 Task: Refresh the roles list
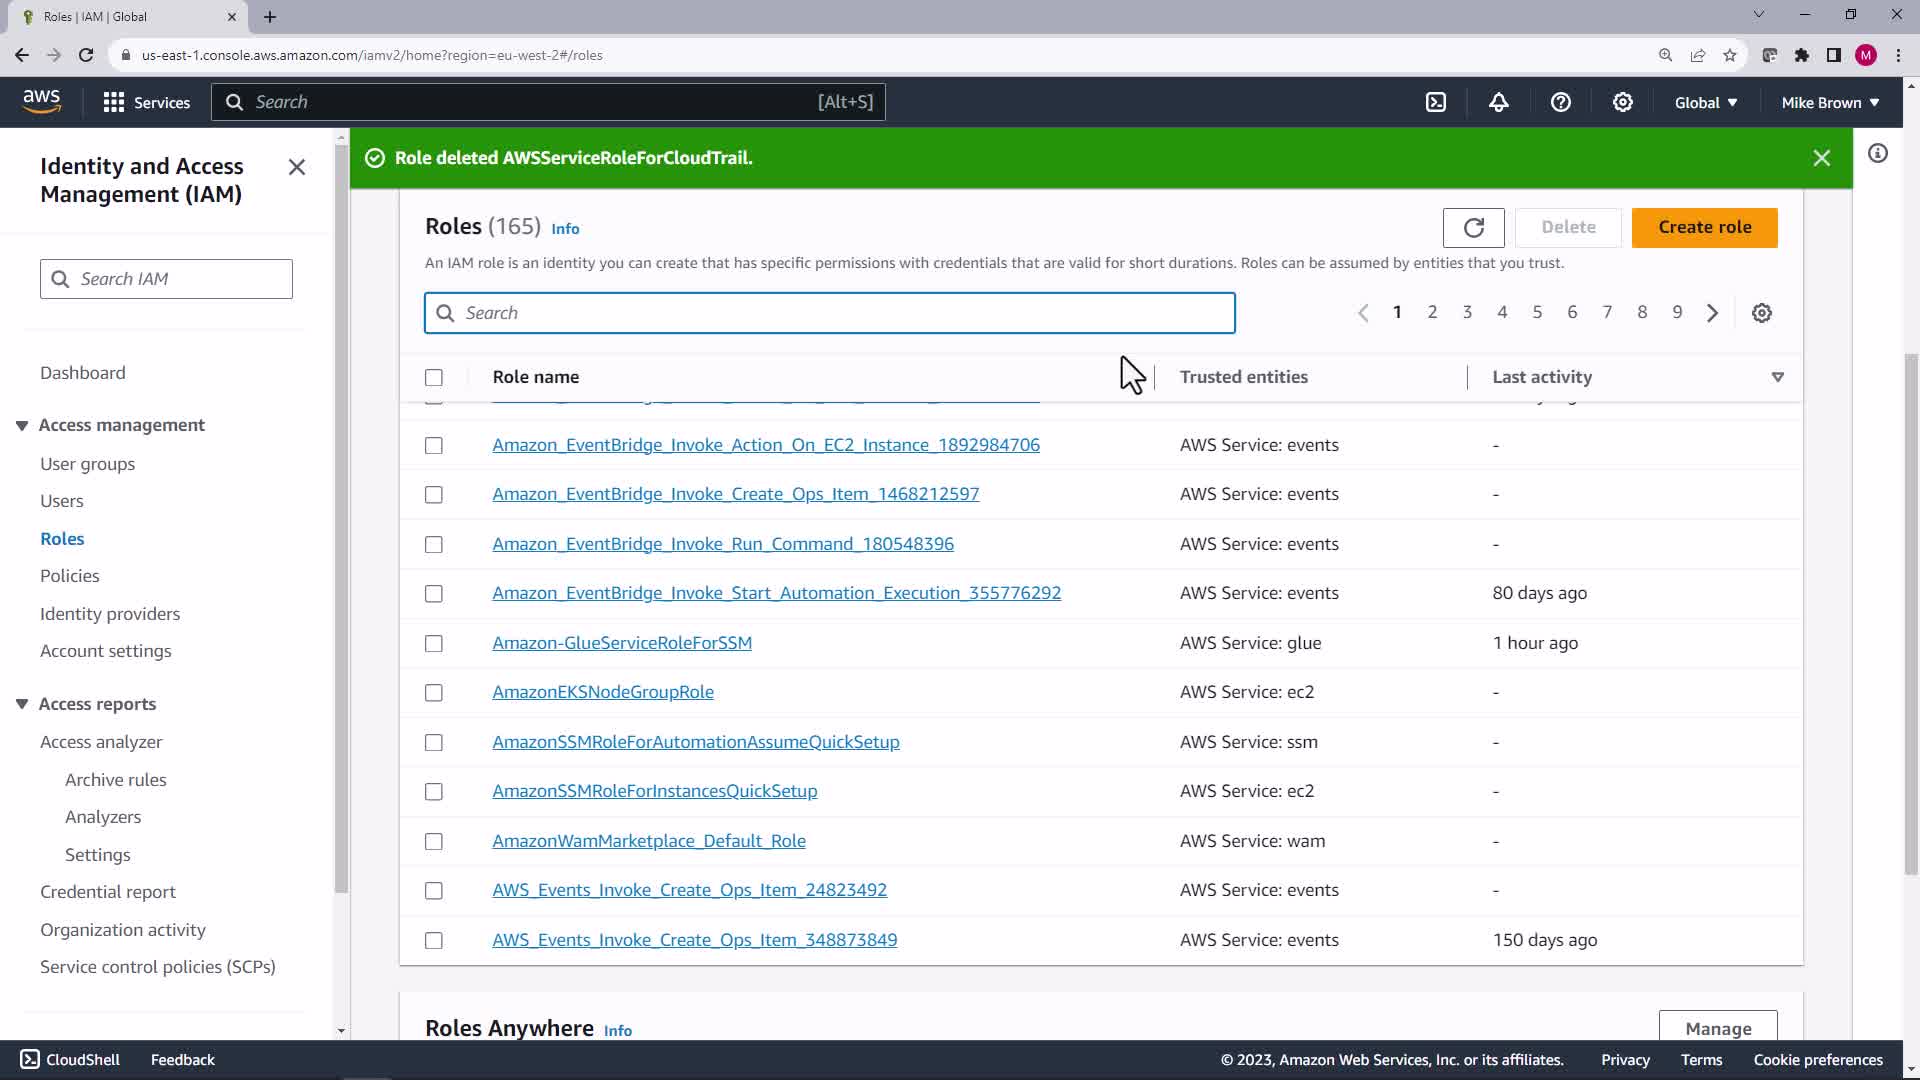coord(1473,228)
